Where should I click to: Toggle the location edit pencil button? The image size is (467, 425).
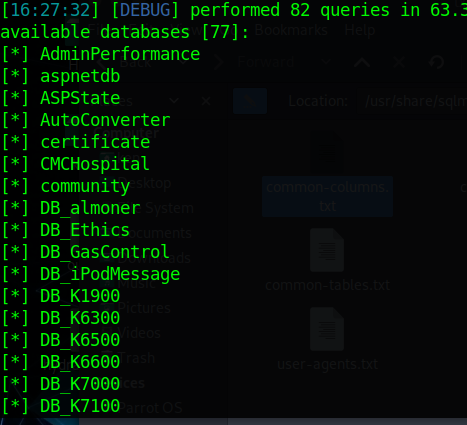click(x=250, y=101)
